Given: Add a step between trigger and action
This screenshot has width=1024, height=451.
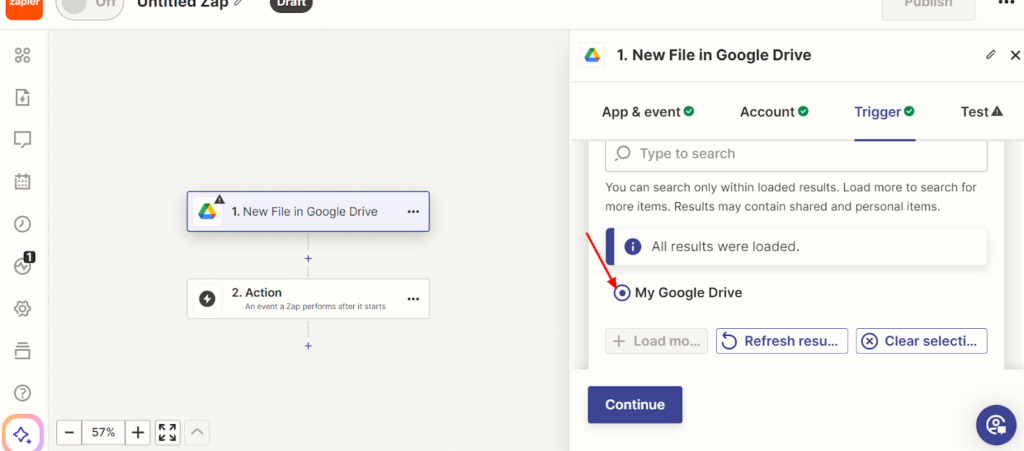Looking at the screenshot, I should click(308, 258).
